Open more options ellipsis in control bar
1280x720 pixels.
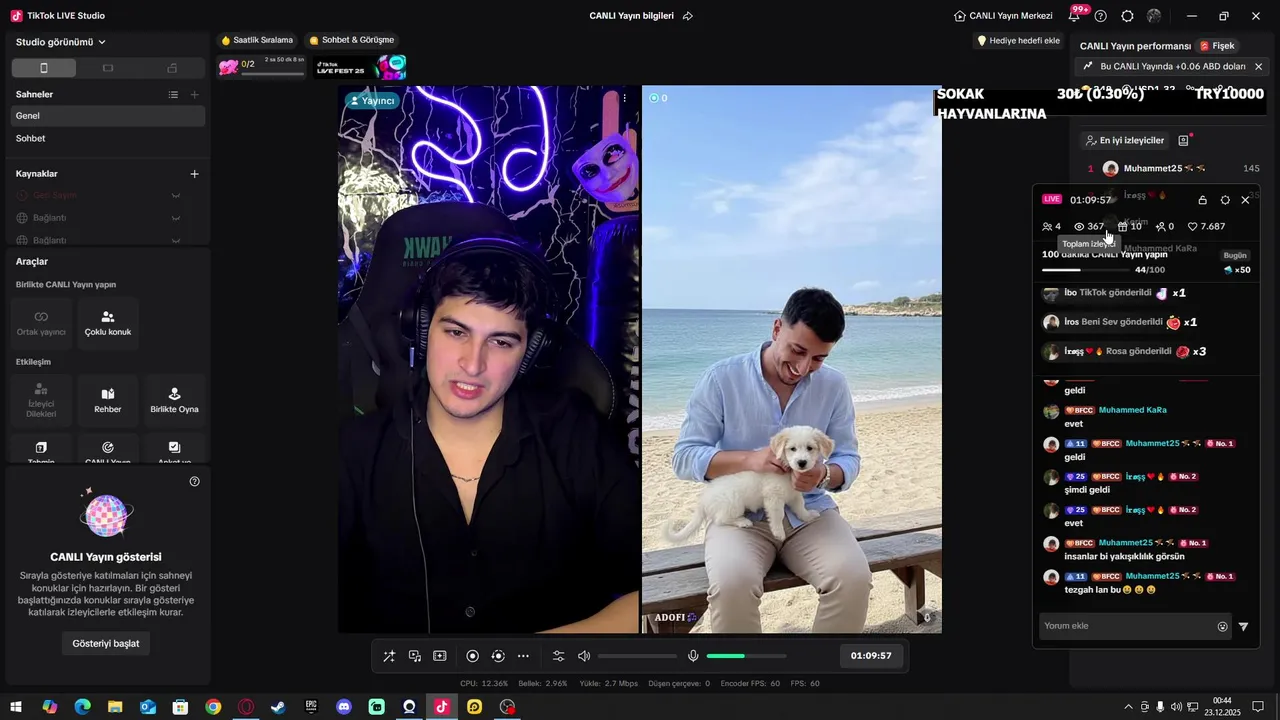click(523, 656)
